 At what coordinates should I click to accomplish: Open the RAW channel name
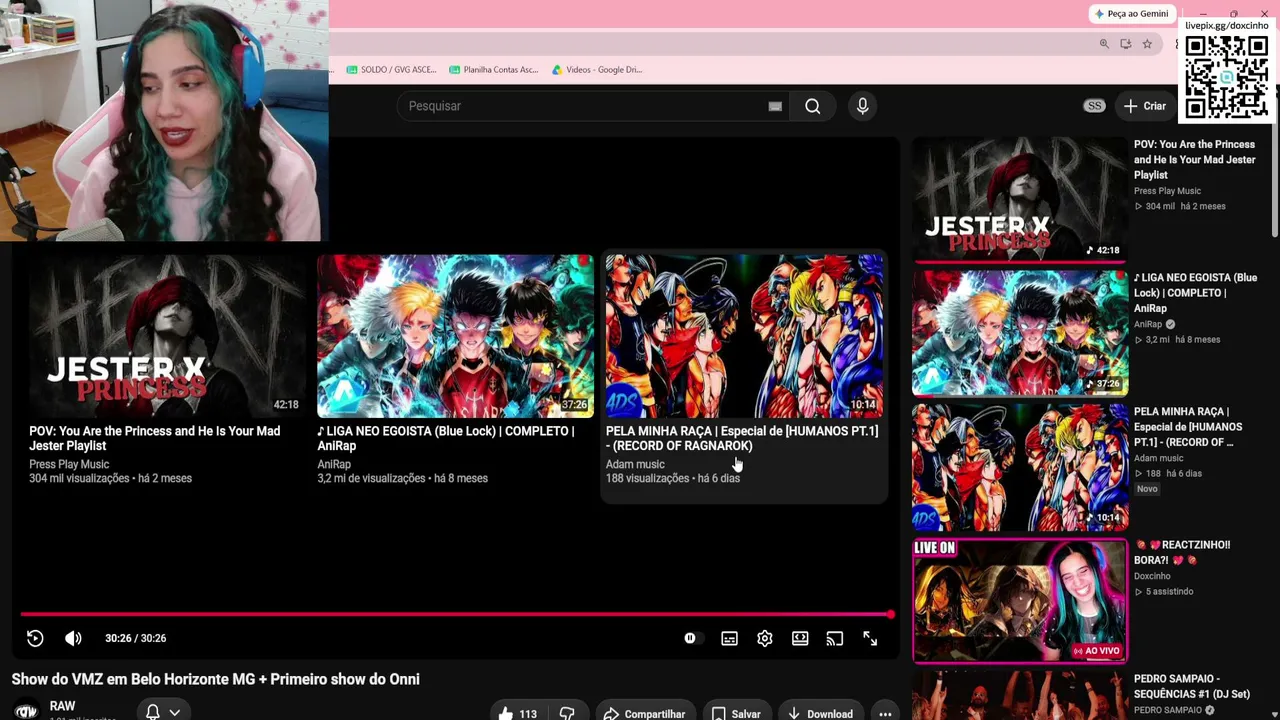(62, 706)
